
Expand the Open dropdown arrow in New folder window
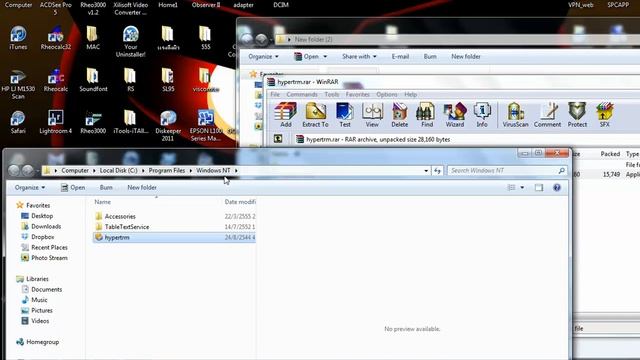(x=325, y=56)
